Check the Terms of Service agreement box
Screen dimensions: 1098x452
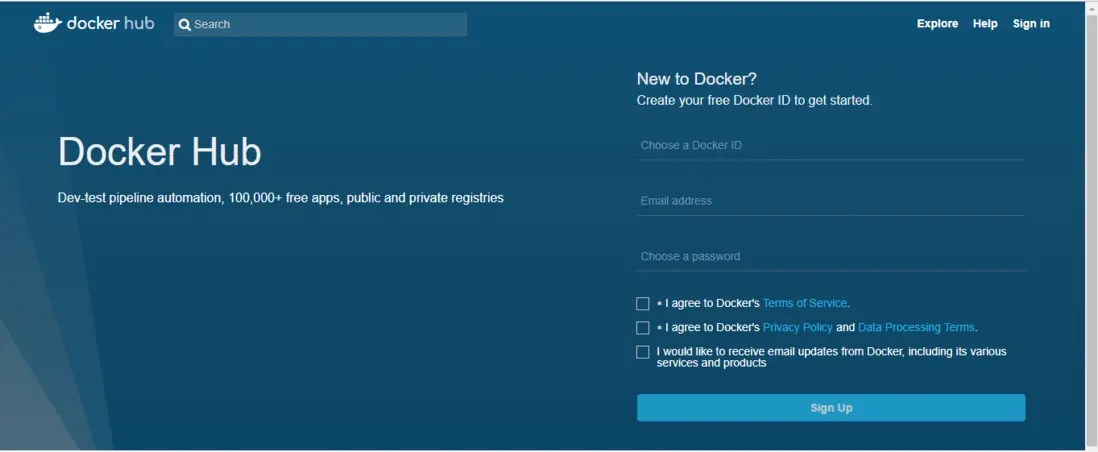coord(643,303)
